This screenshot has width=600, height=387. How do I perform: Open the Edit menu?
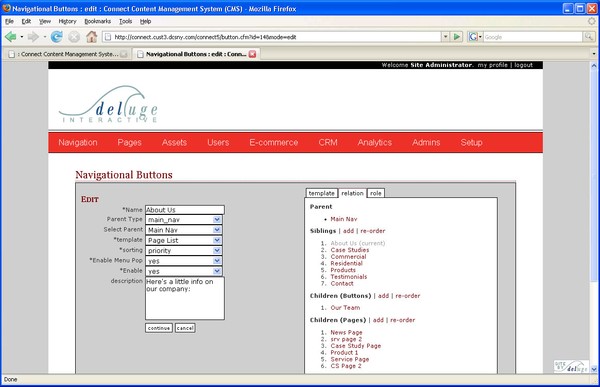tap(26, 21)
